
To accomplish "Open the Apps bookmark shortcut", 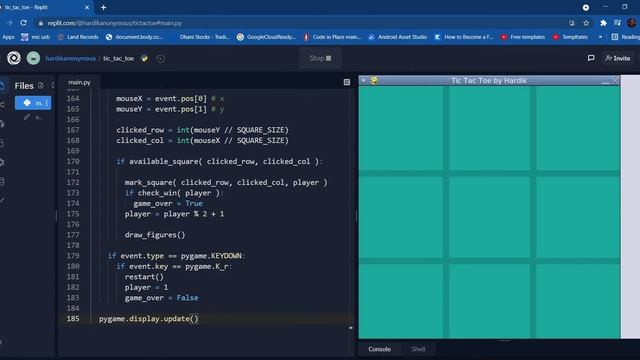I will 8,37.
